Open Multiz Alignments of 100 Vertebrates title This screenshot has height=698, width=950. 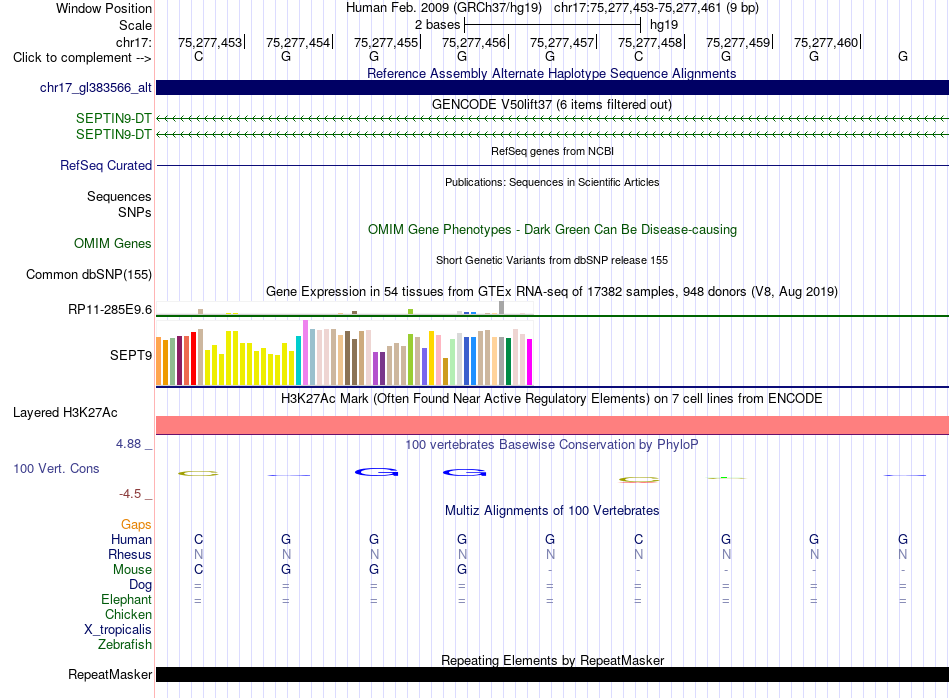pyautogui.click(x=552, y=511)
